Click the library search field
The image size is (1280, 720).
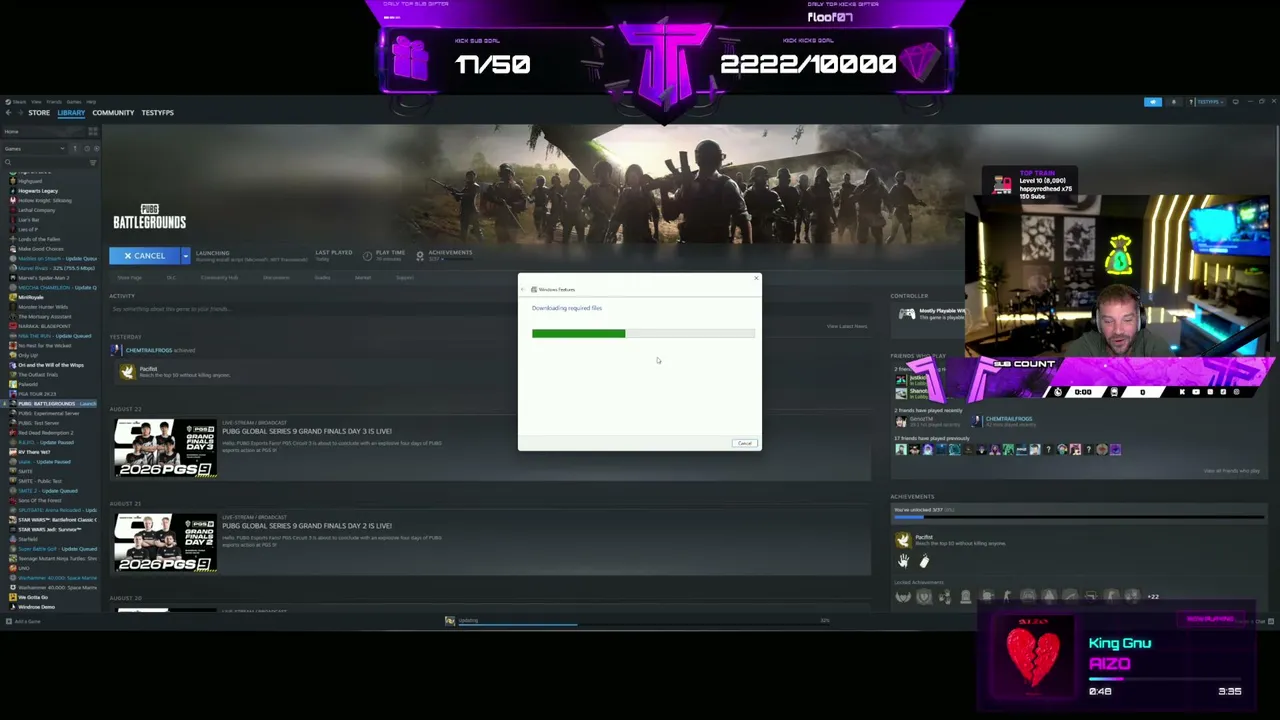[x=45, y=163]
